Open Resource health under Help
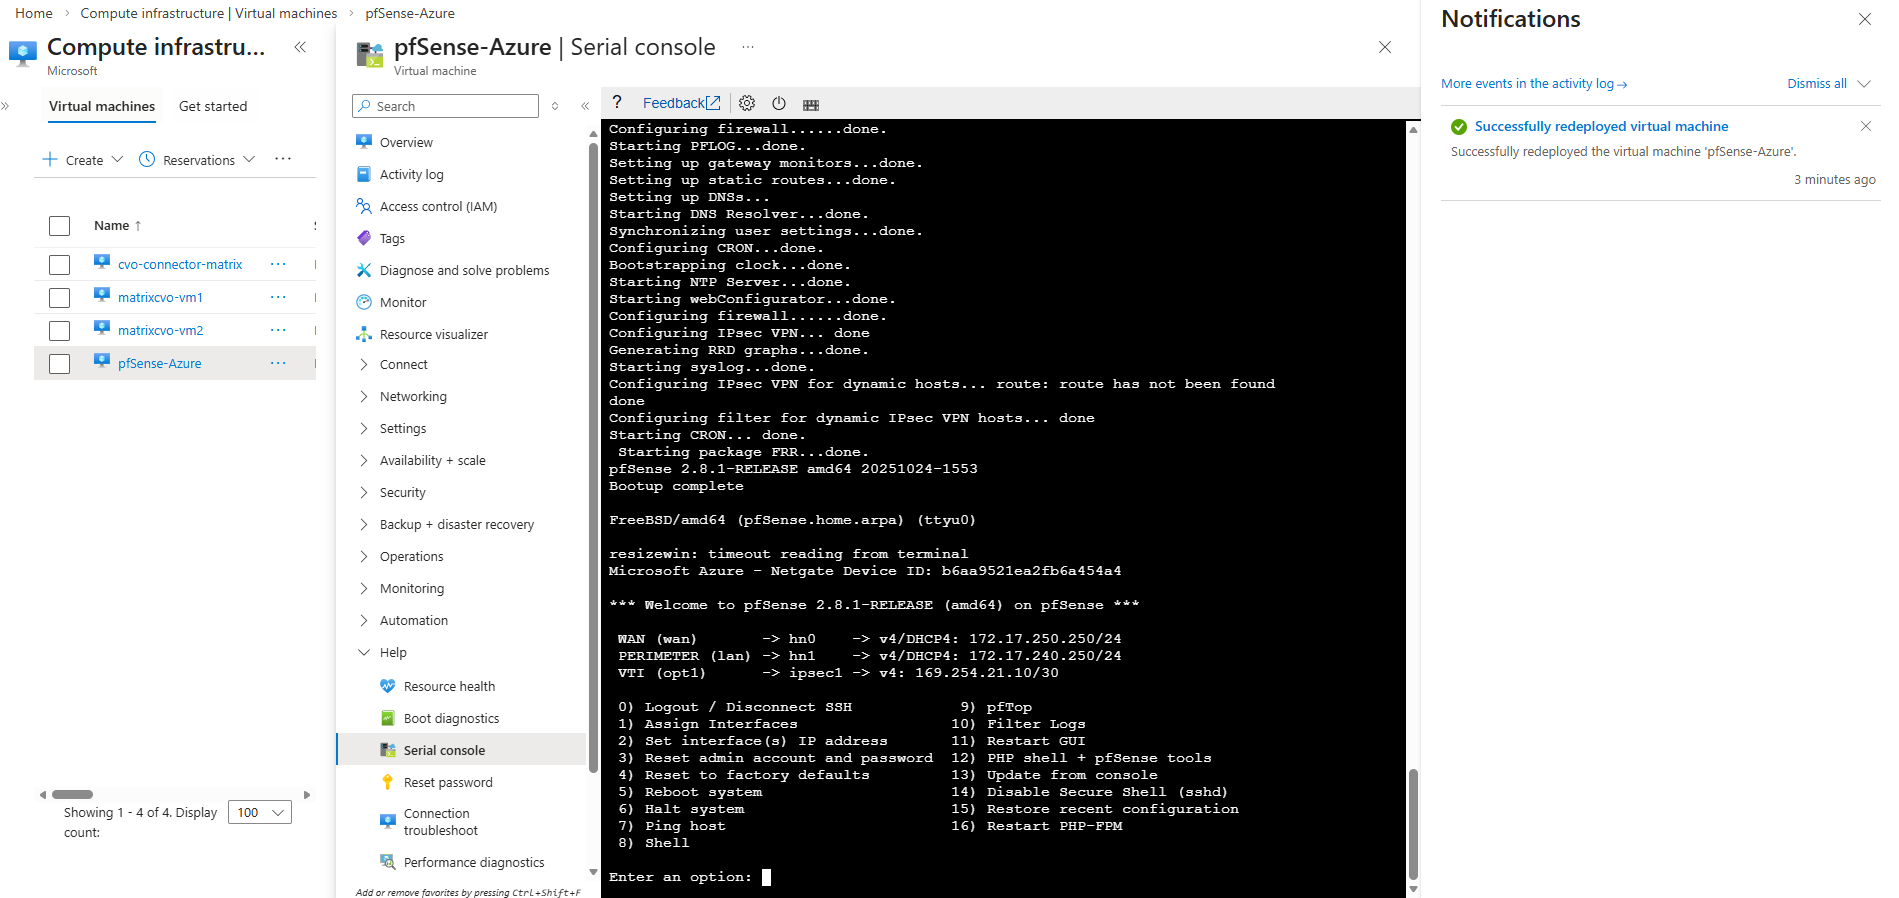1899x898 pixels. coord(449,686)
